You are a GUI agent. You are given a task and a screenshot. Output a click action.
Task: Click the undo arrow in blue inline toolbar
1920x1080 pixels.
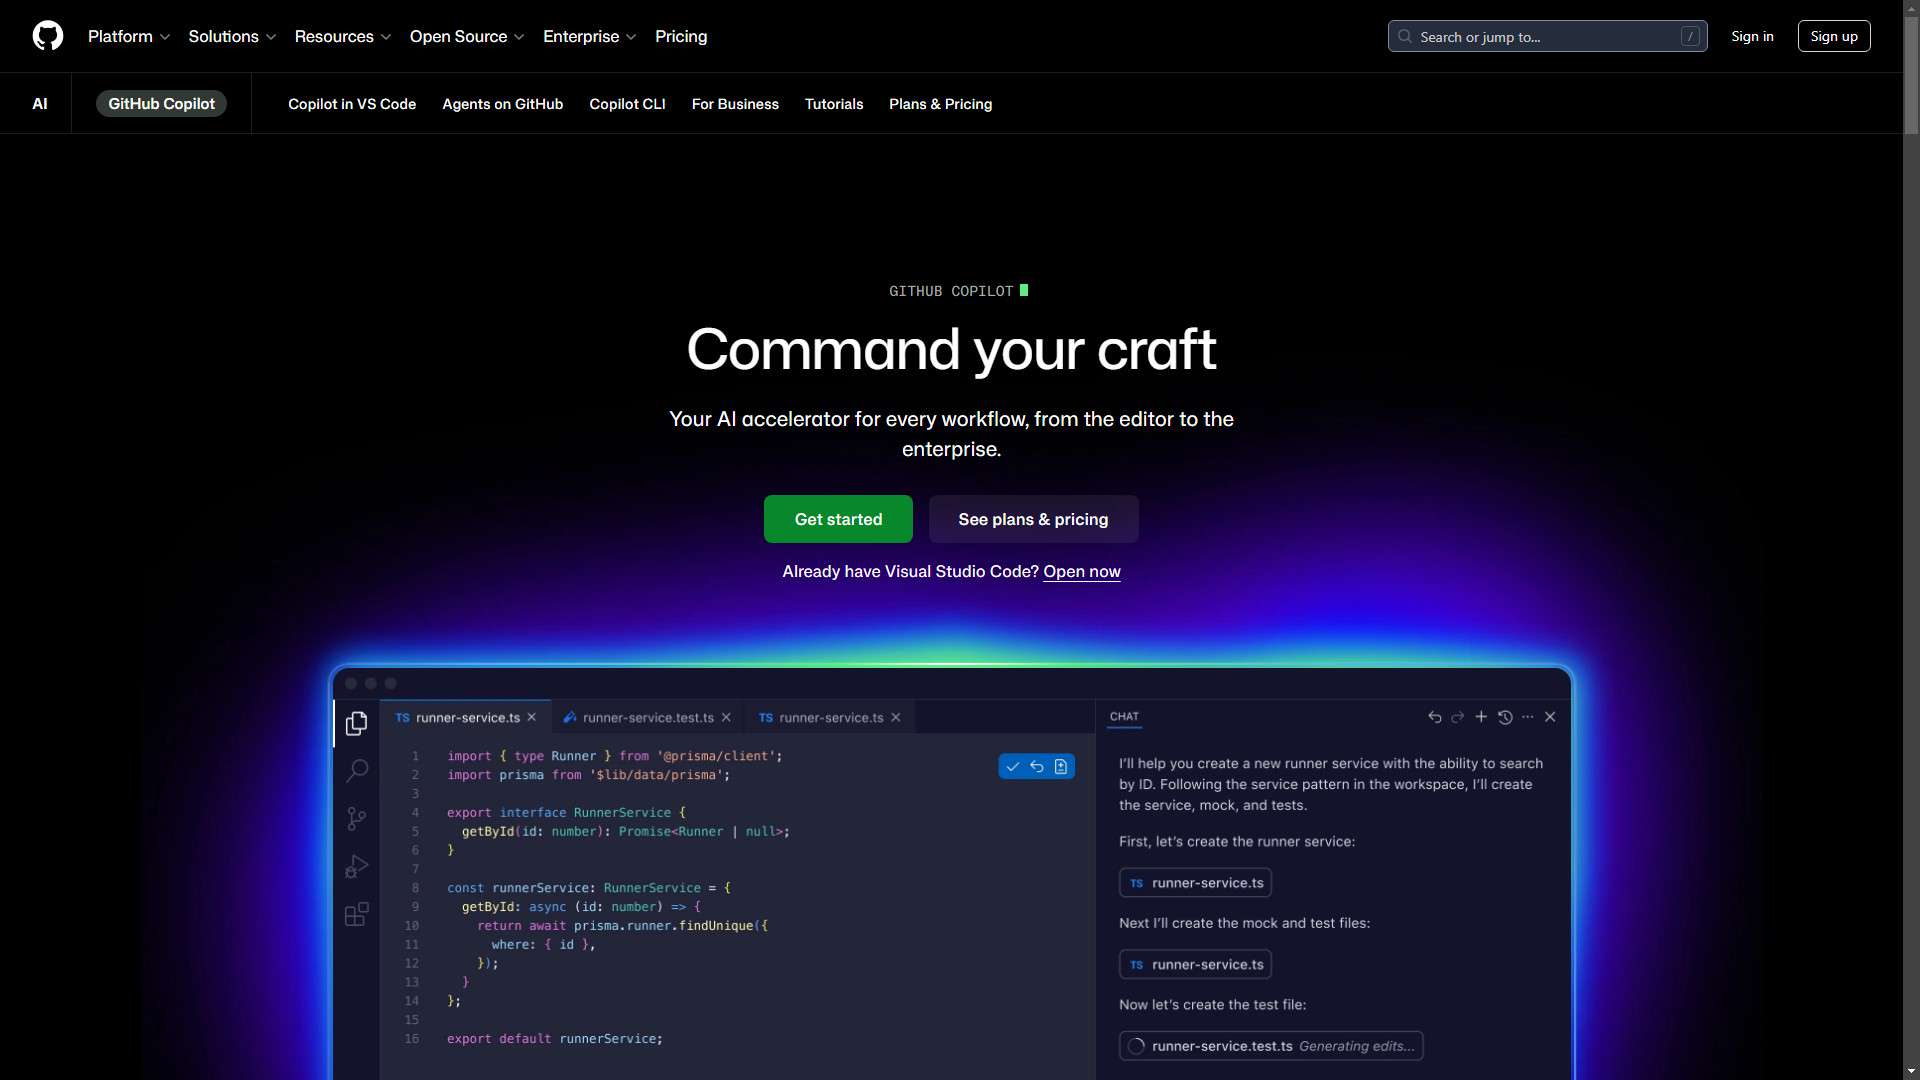(x=1037, y=767)
